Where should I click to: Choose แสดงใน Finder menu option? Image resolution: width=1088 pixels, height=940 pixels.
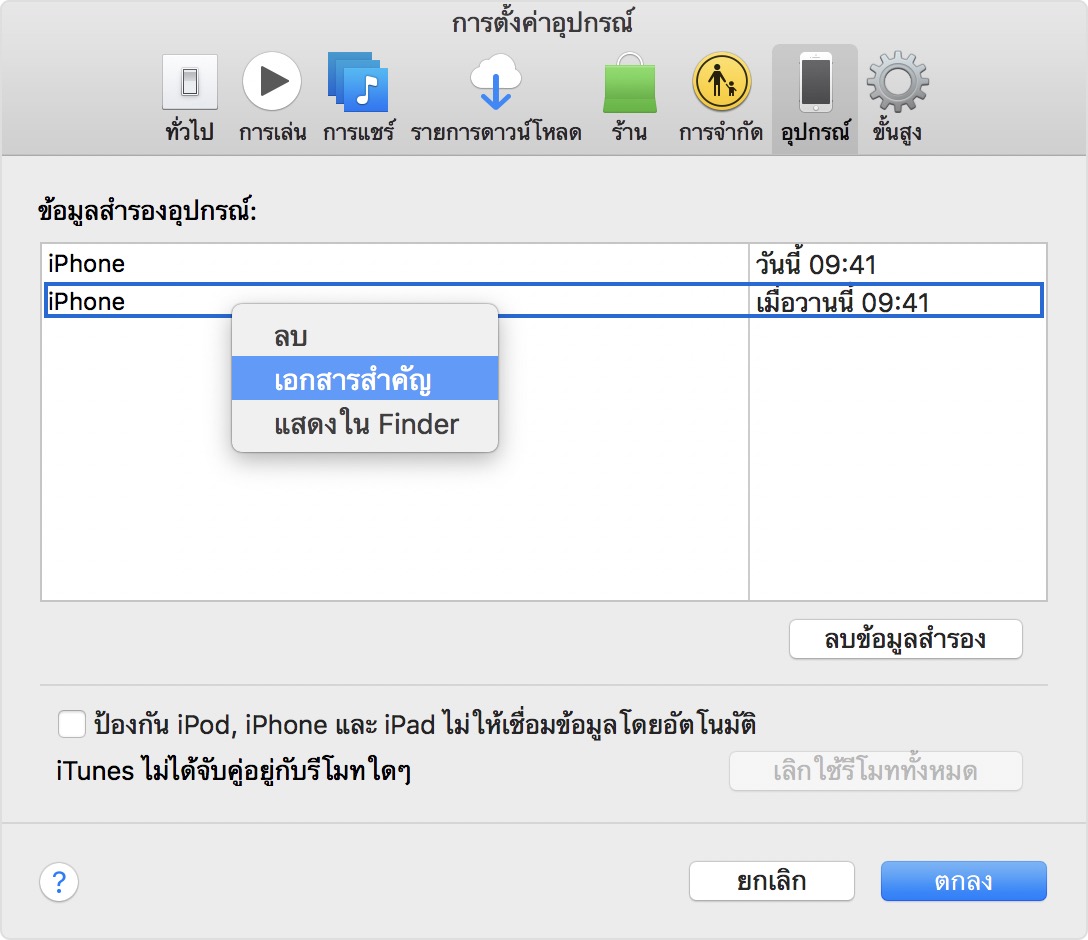coord(363,423)
